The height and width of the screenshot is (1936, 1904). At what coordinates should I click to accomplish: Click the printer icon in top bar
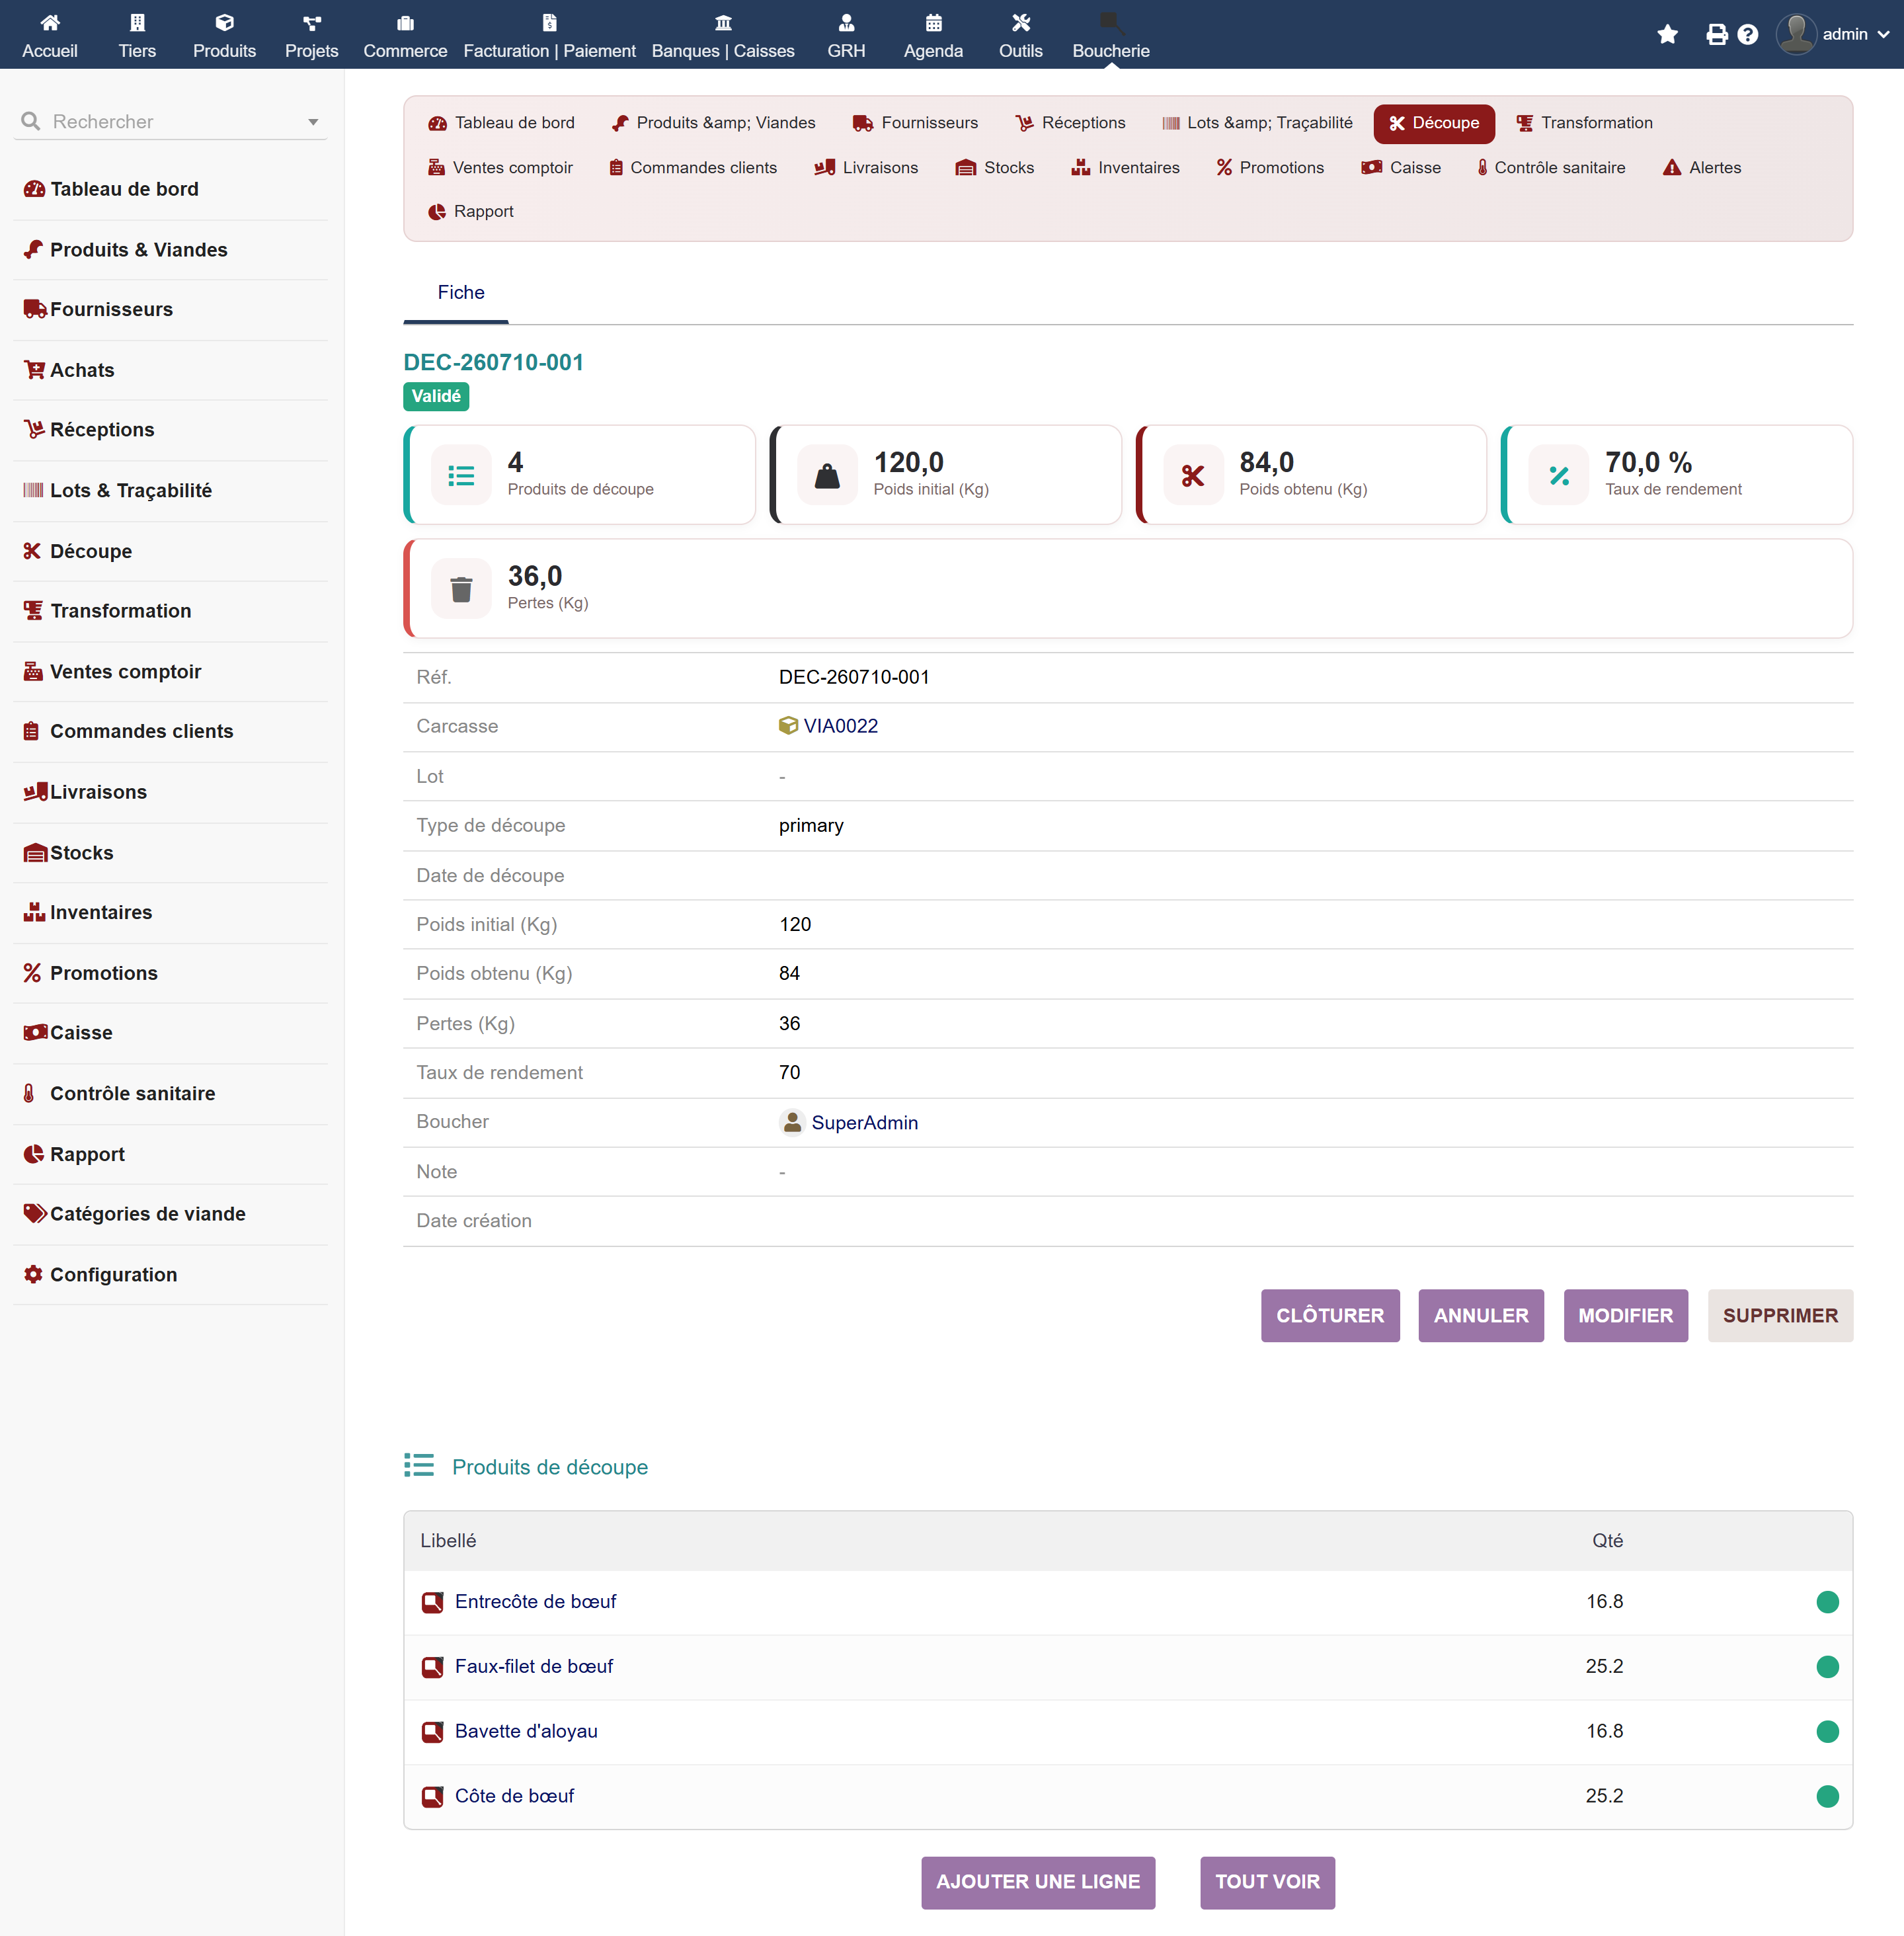click(1716, 35)
